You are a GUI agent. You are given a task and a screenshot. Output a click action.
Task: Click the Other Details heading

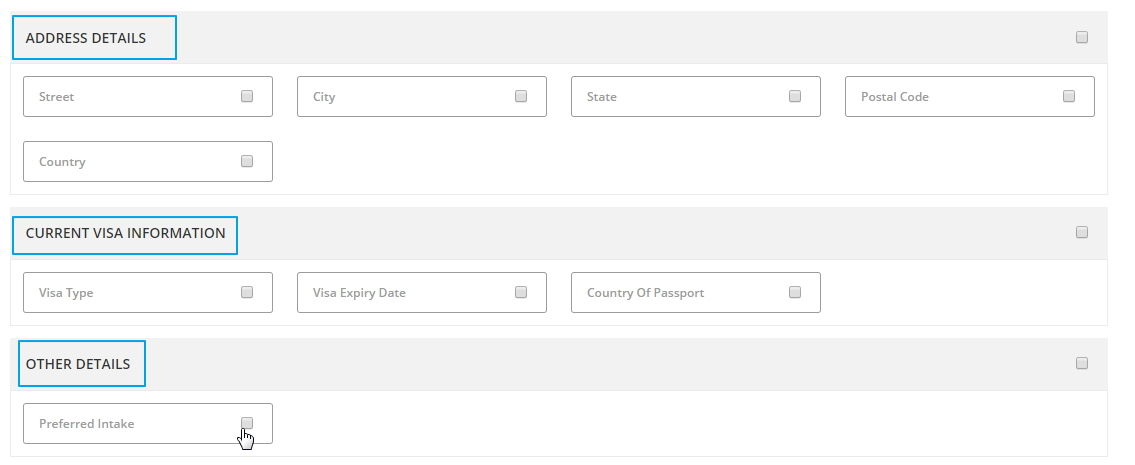coord(77,364)
